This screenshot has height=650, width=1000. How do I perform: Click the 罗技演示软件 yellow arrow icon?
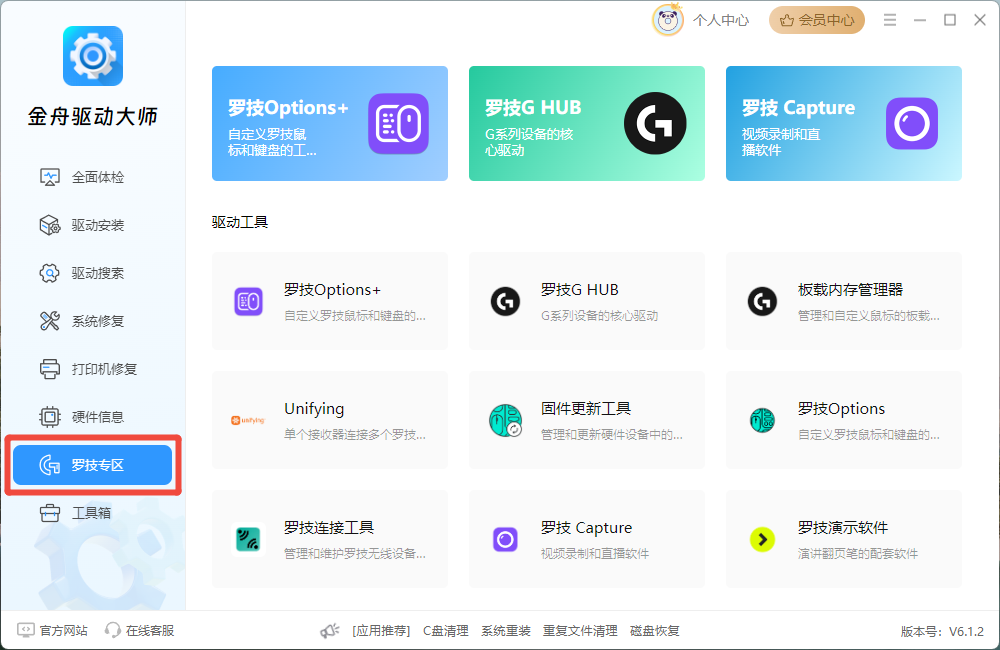pyautogui.click(x=762, y=539)
